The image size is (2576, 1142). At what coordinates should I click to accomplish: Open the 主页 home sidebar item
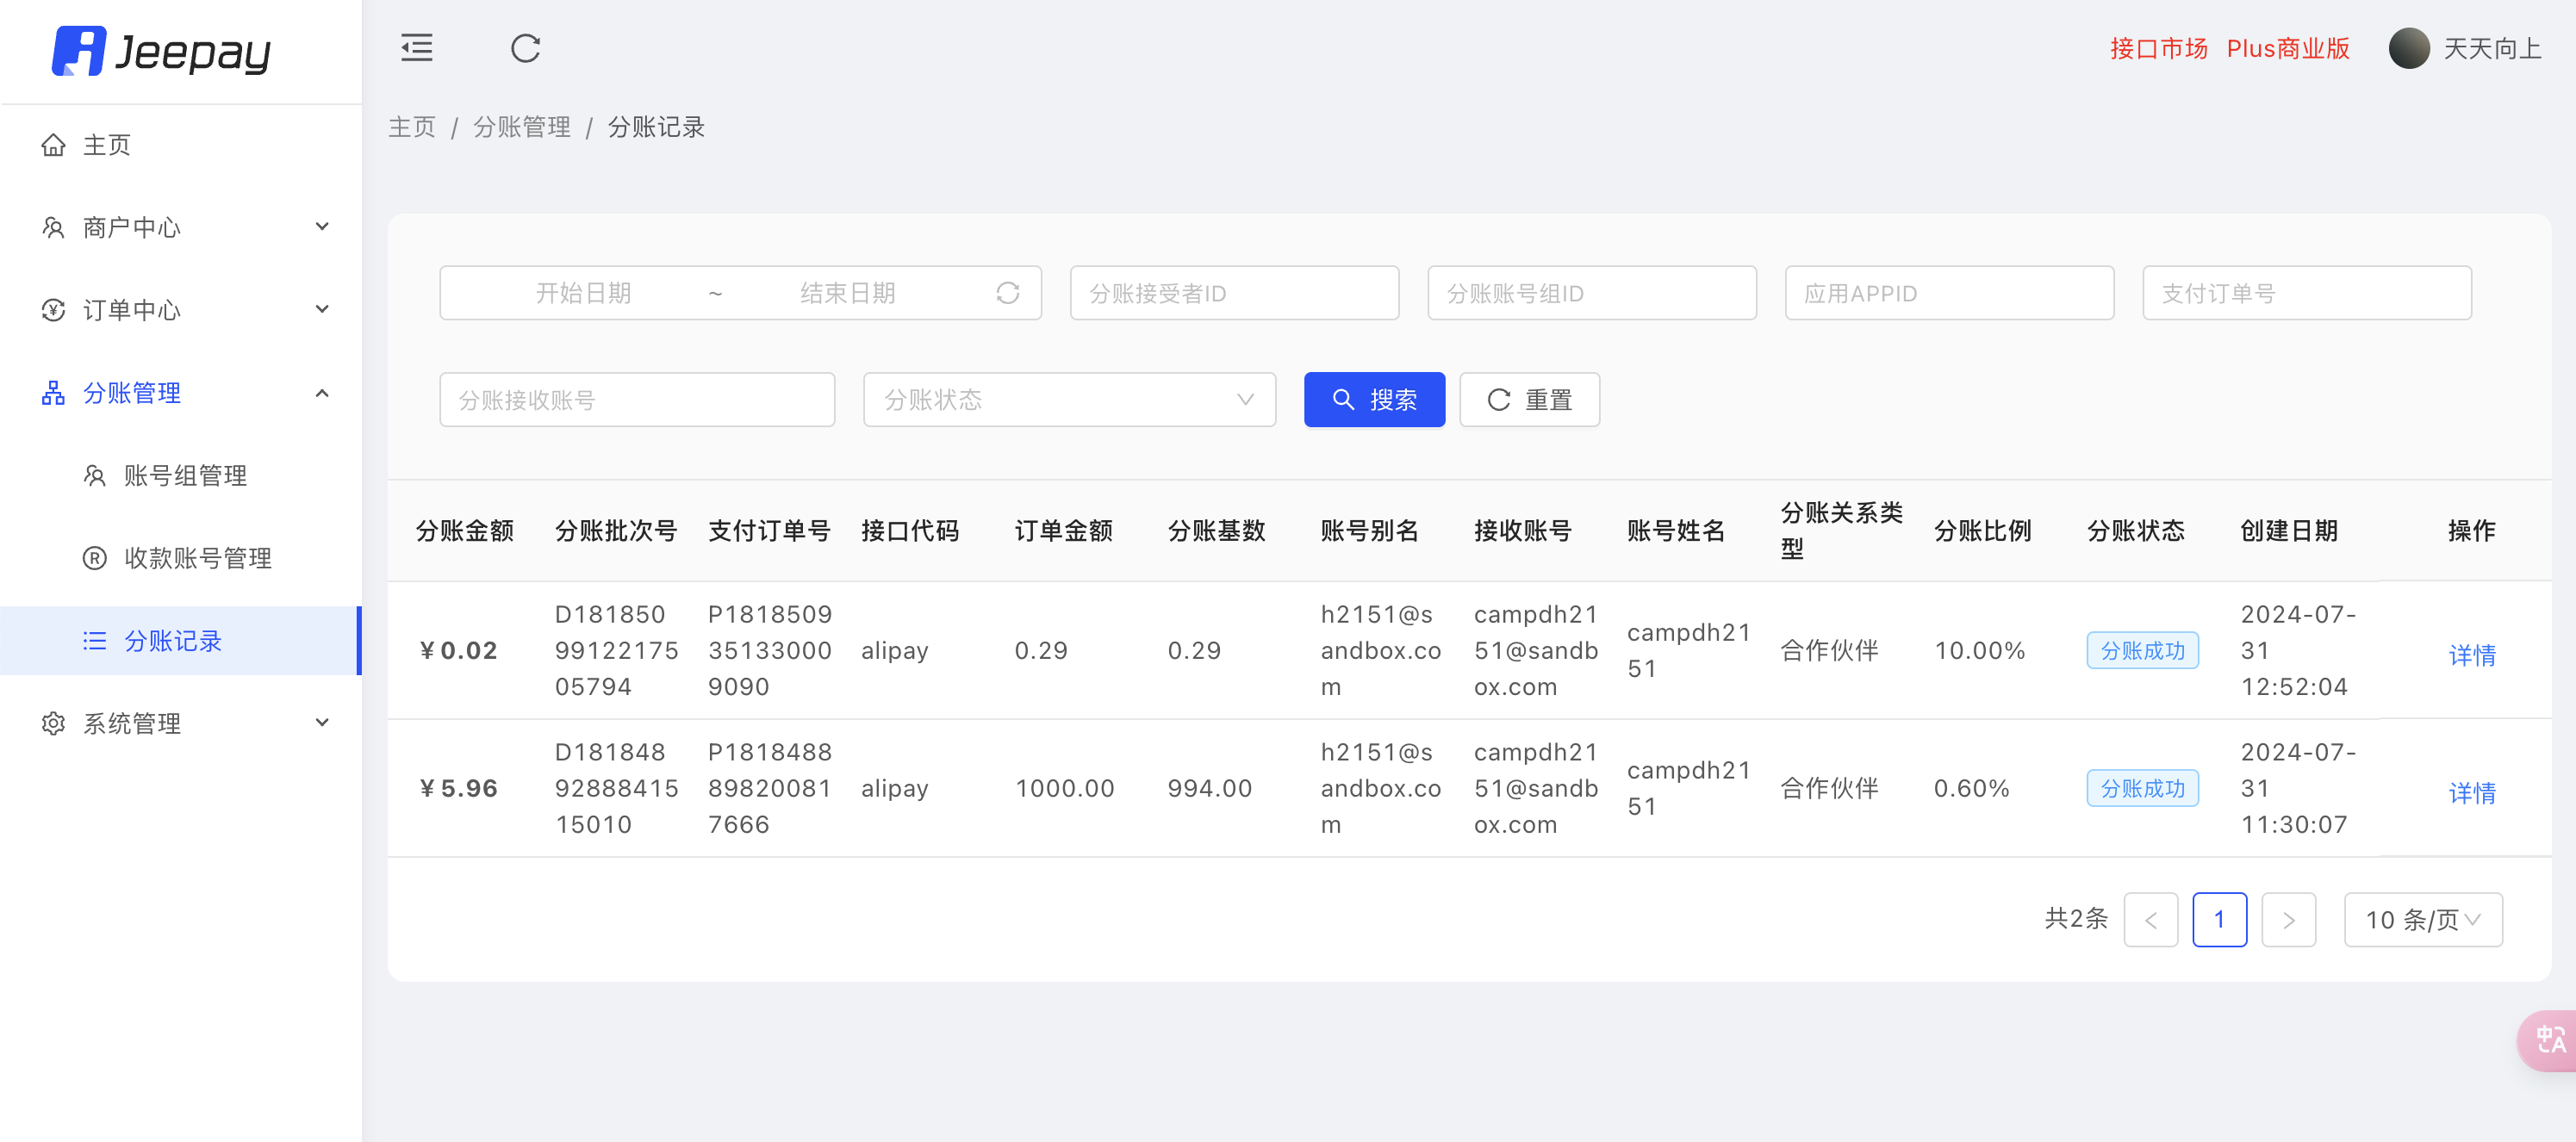tap(107, 145)
